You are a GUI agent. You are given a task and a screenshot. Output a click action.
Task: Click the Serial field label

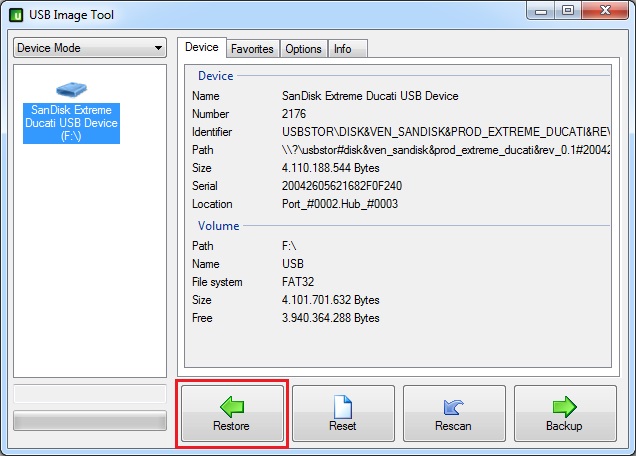click(x=205, y=186)
